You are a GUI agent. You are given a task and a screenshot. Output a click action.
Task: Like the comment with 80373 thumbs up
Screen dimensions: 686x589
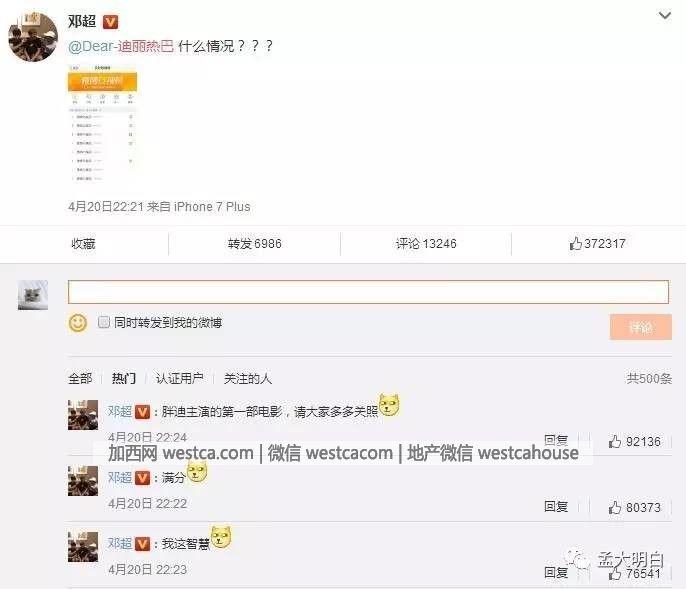(634, 507)
